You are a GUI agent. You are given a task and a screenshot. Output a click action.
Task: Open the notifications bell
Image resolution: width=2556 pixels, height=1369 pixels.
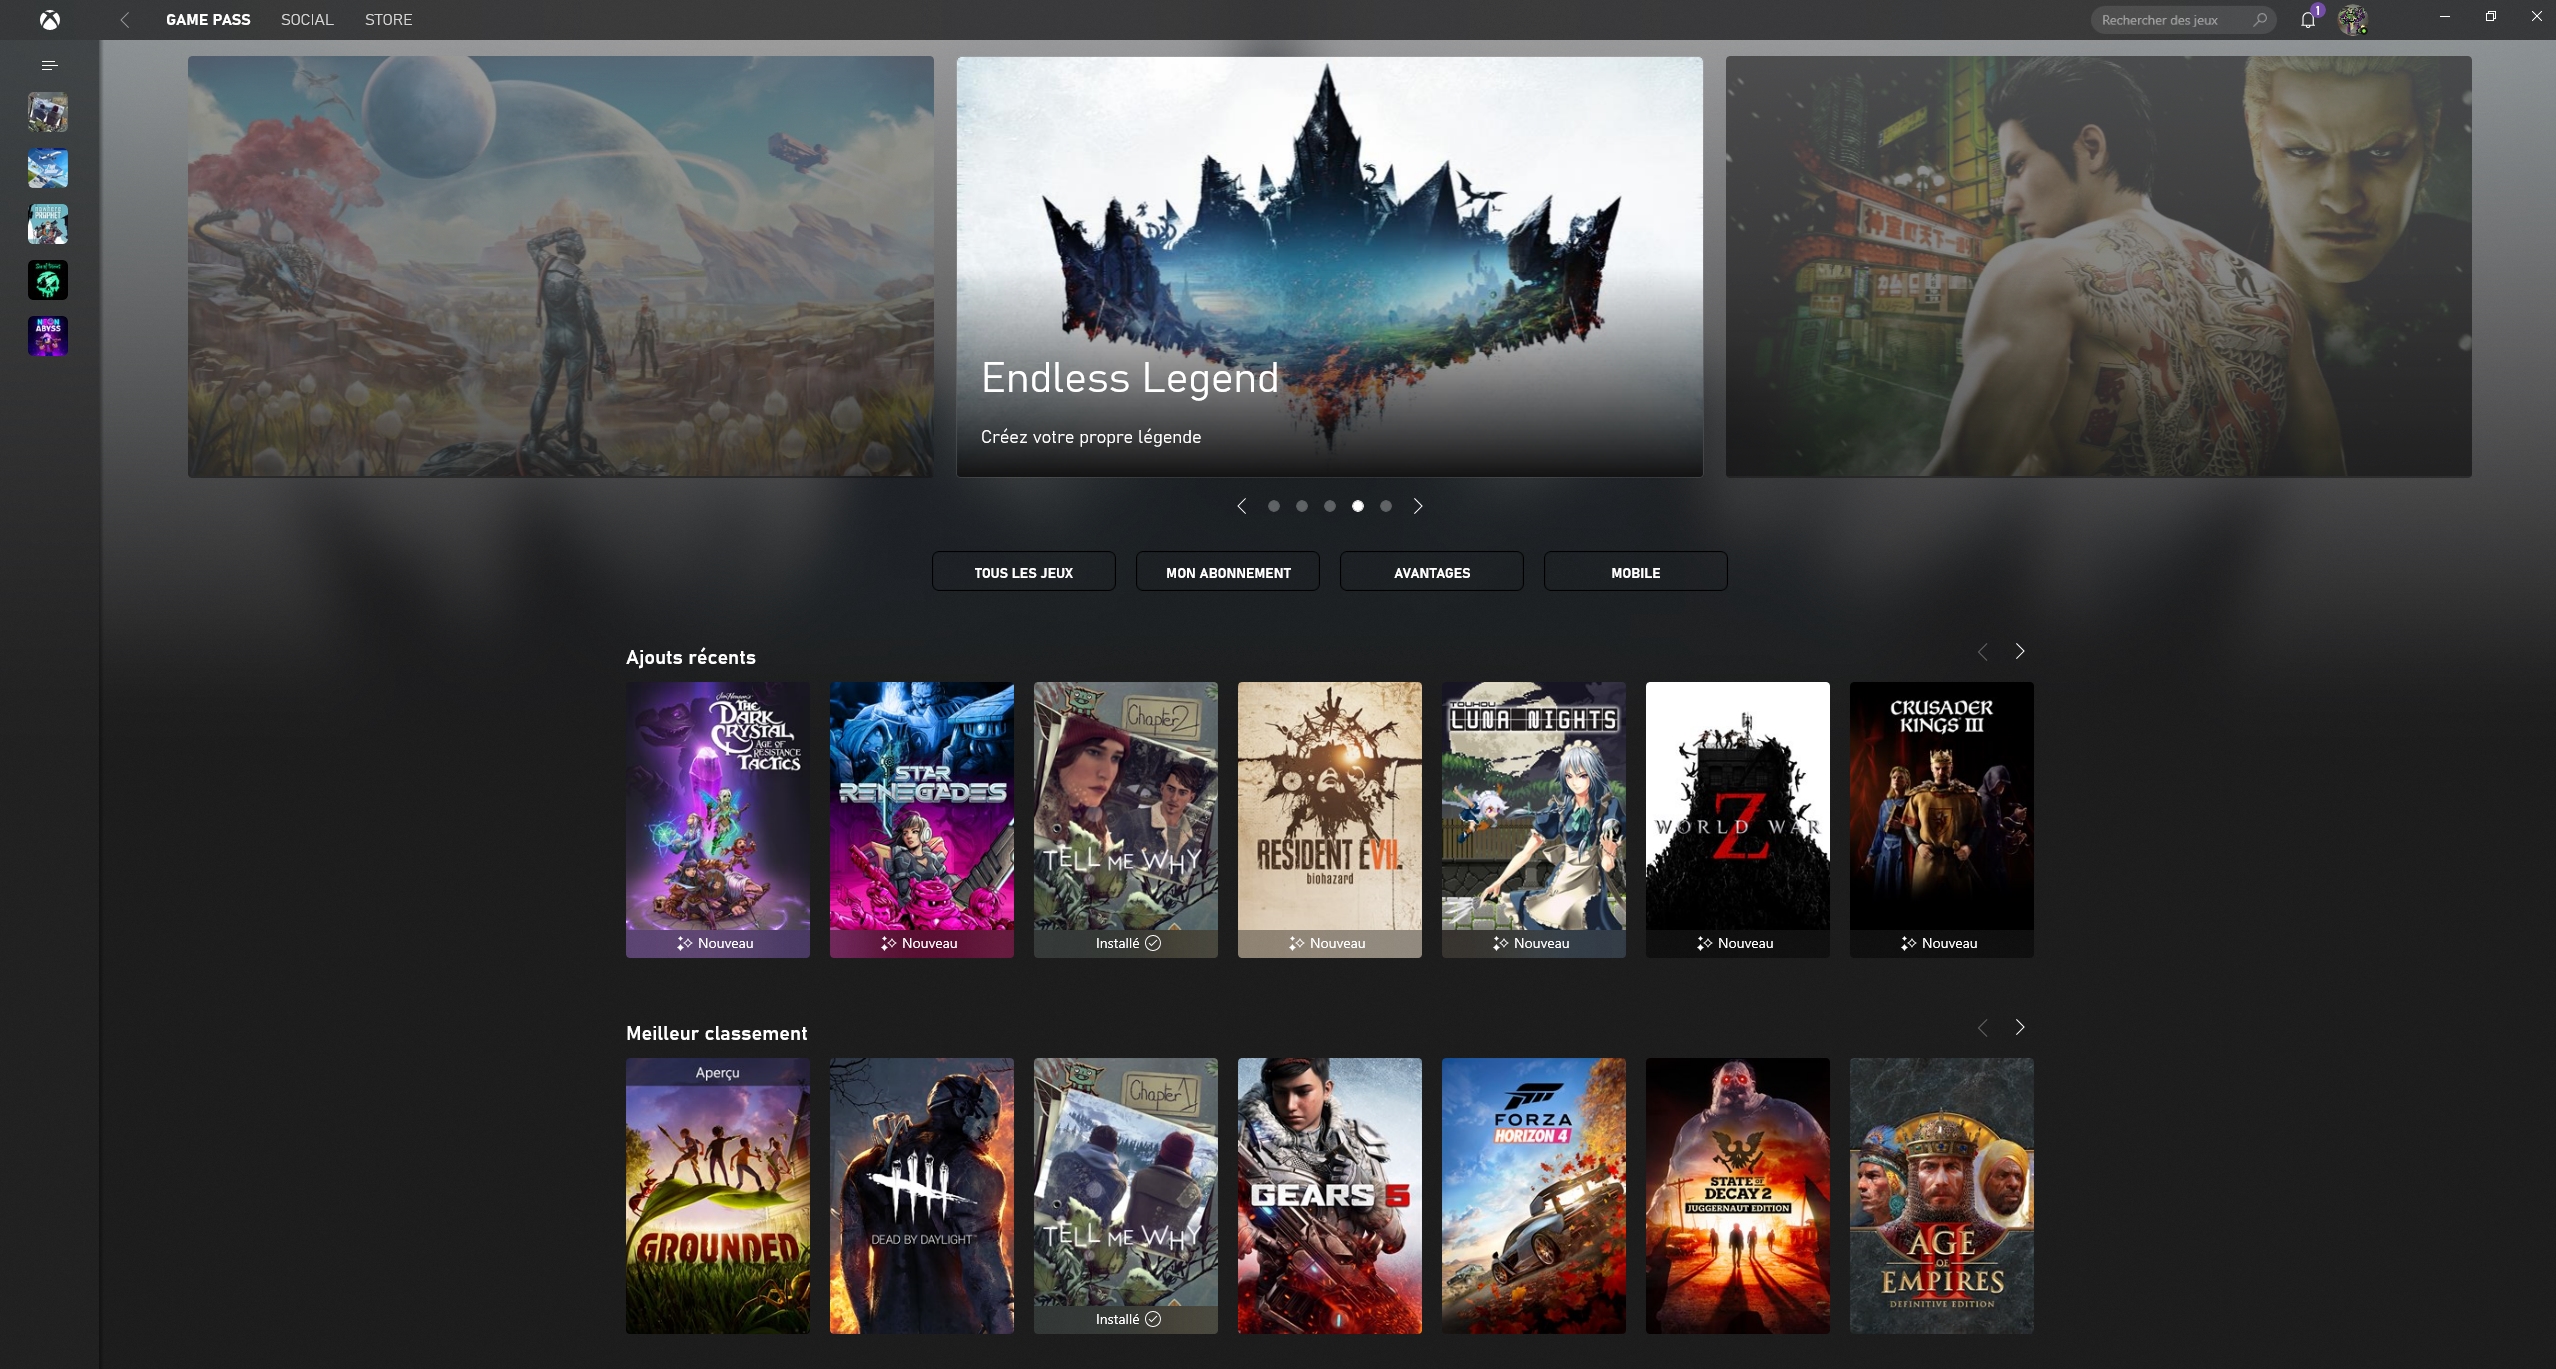(2308, 20)
